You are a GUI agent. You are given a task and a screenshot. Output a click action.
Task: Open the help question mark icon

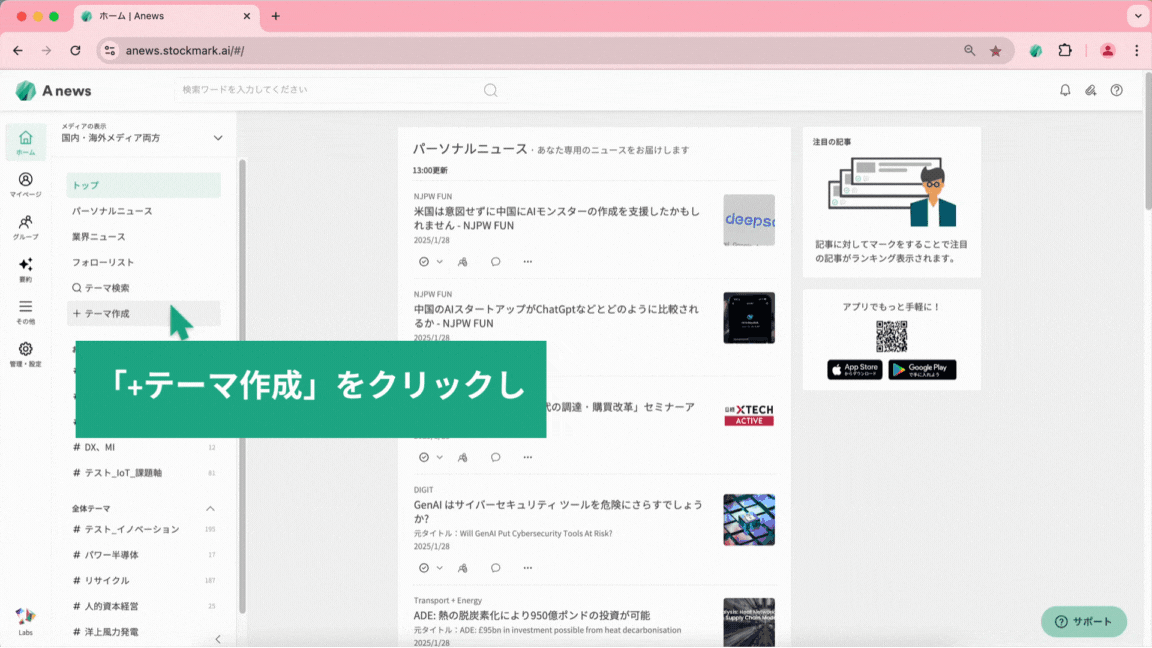click(x=1117, y=90)
